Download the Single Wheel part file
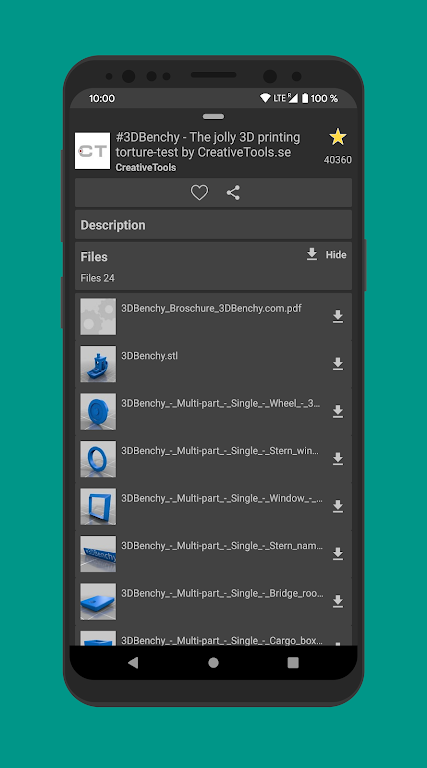This screenshot has height=768, width=427. (338, 411)
